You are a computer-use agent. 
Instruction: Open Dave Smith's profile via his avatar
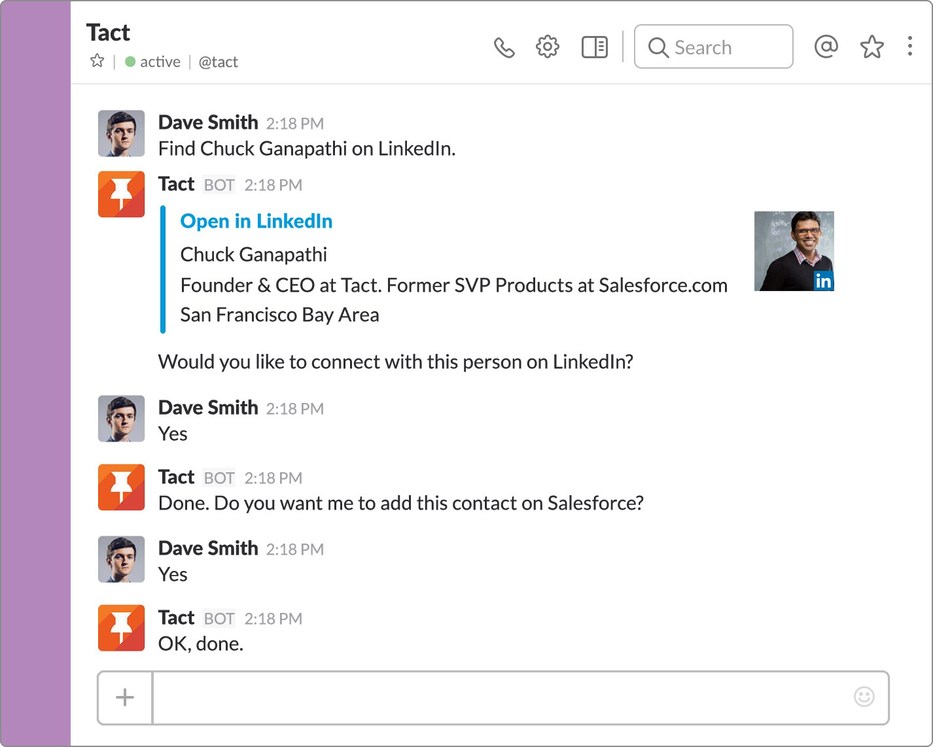click(x=121, y=133)
